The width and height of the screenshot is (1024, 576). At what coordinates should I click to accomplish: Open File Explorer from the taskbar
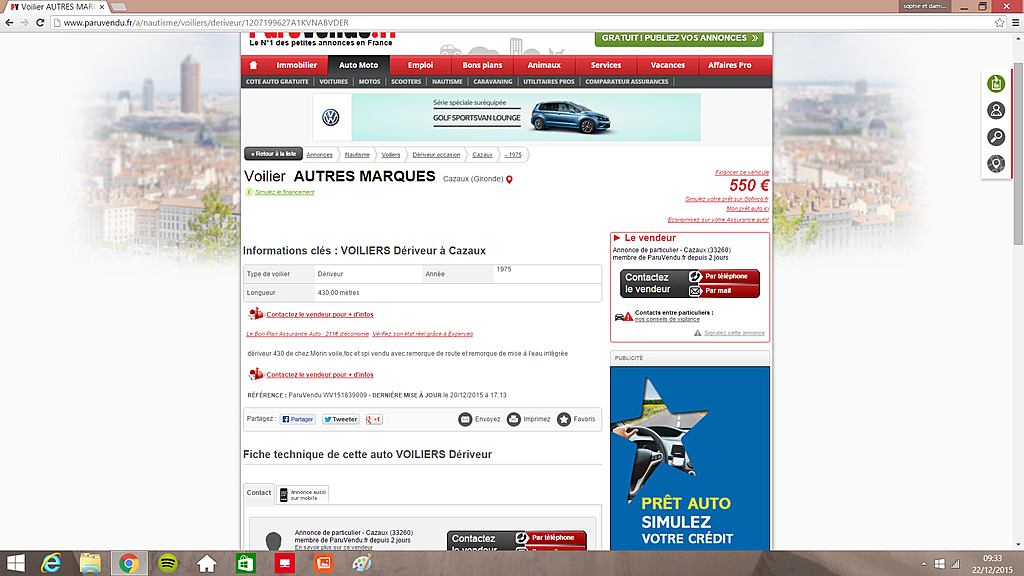tap(90, 563)
